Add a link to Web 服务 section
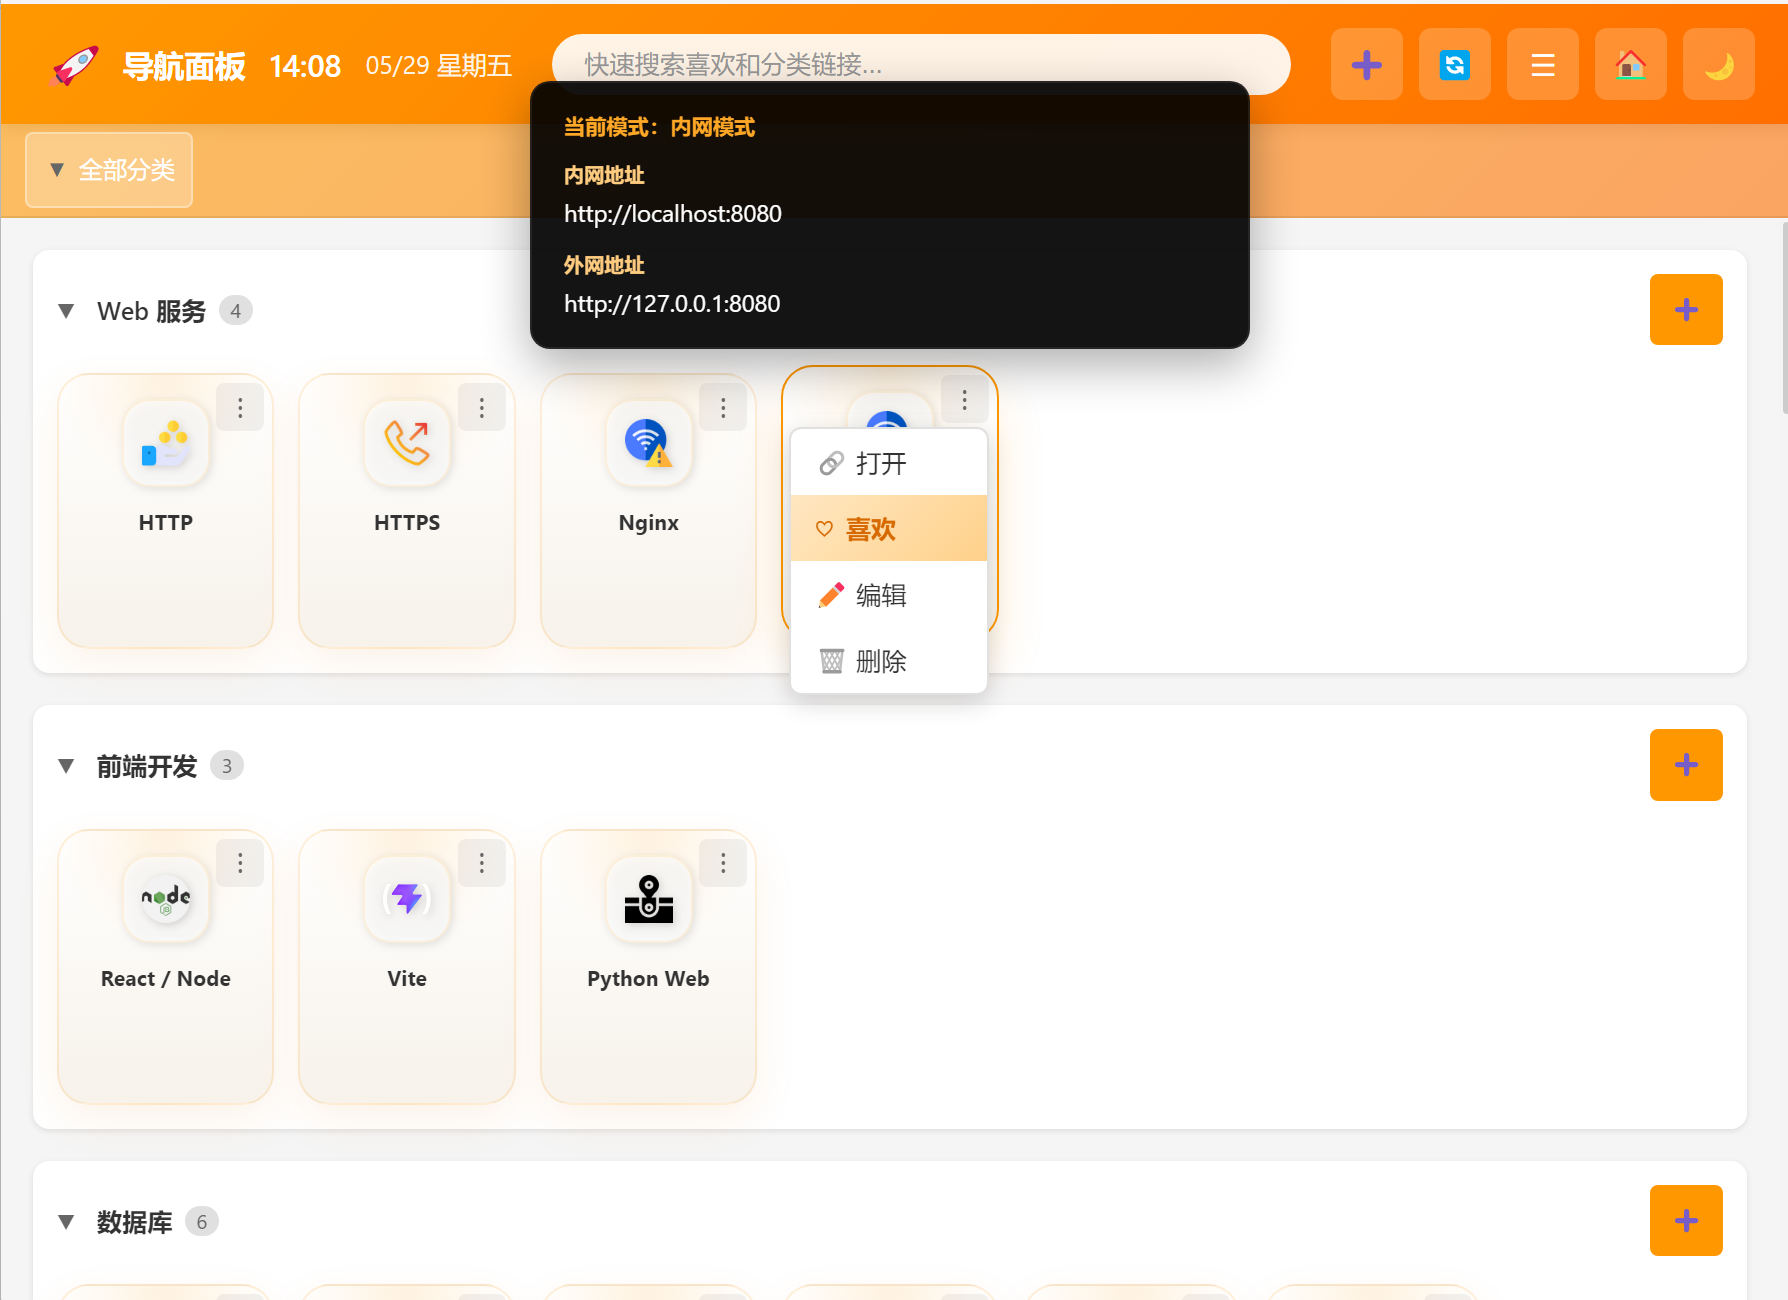The image size is (1788, 1300). tap(1686, 310)
